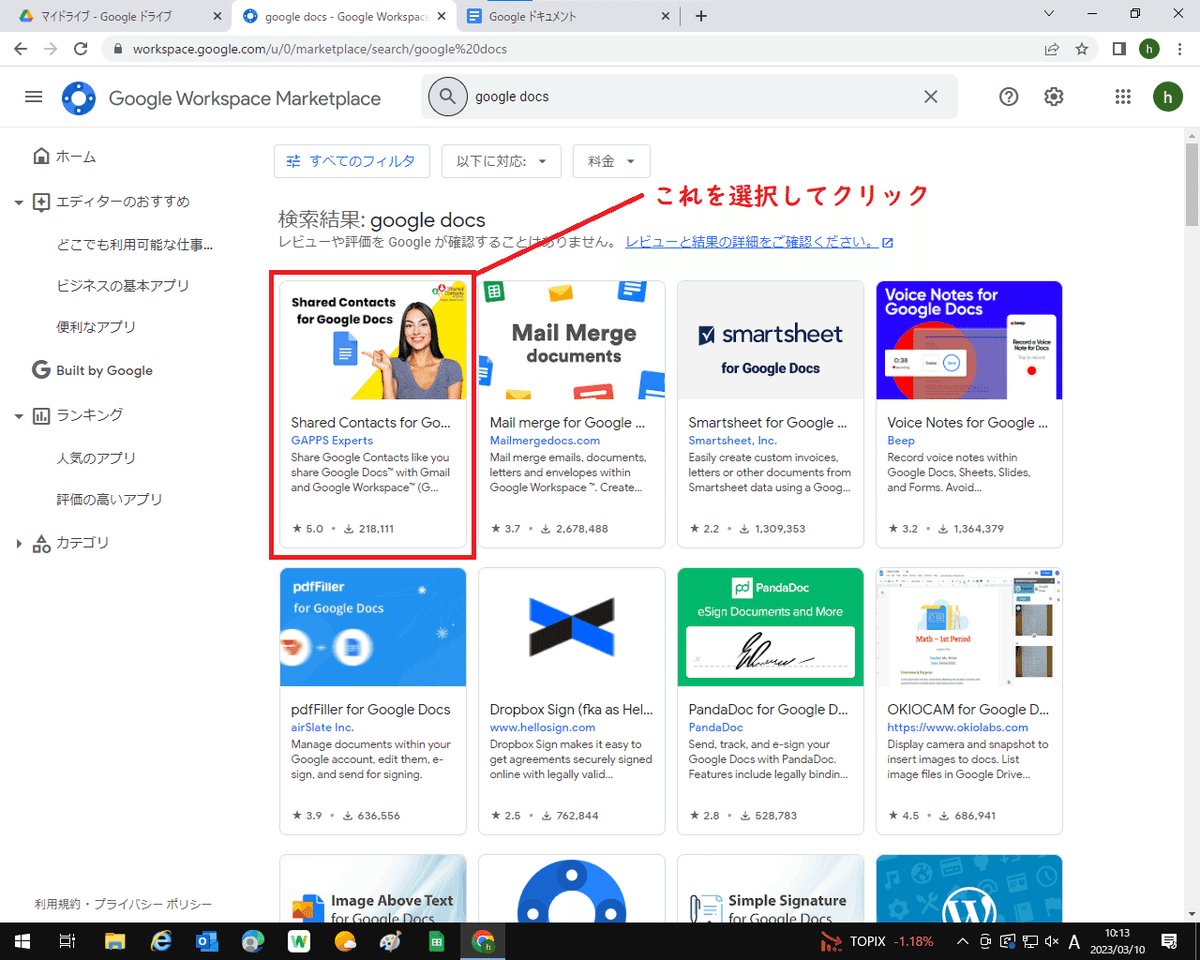The height and width of the screenshot is (960, 1200).
Task: Select 評価の高いアプリ in sidebar
Action: (109, 499)
